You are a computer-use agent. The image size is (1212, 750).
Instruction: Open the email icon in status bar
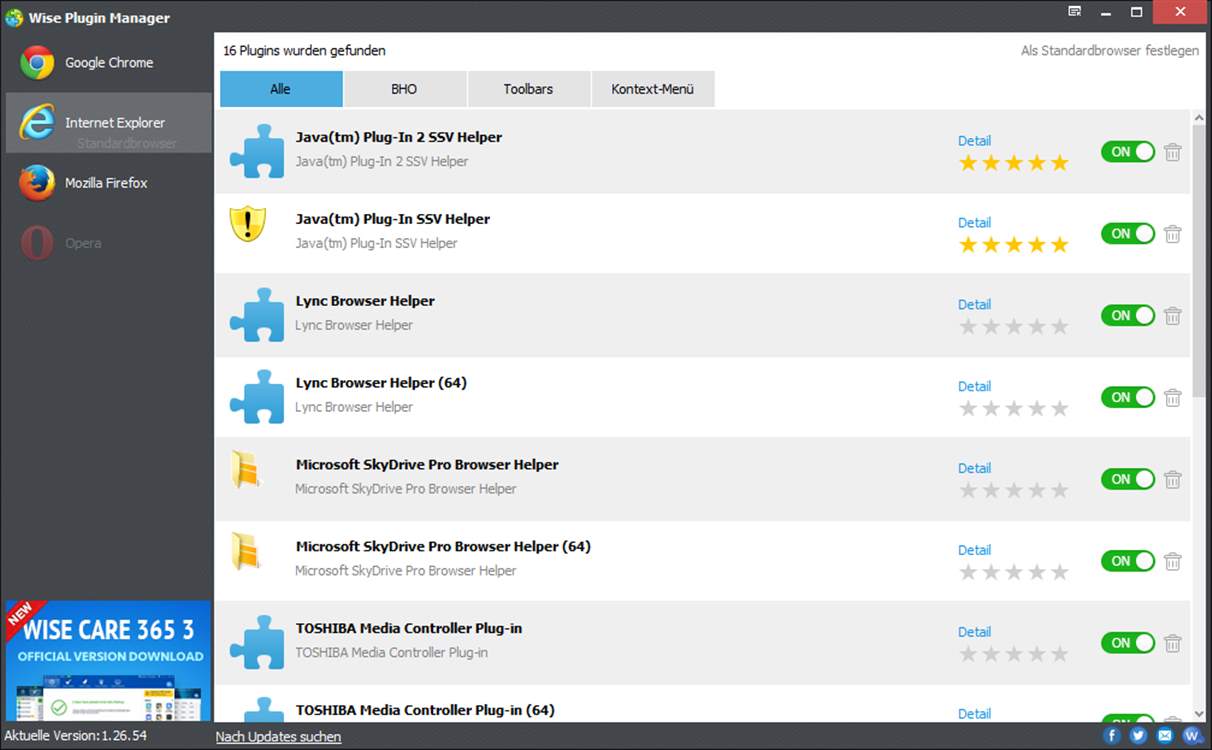(x=1165, y=736)
